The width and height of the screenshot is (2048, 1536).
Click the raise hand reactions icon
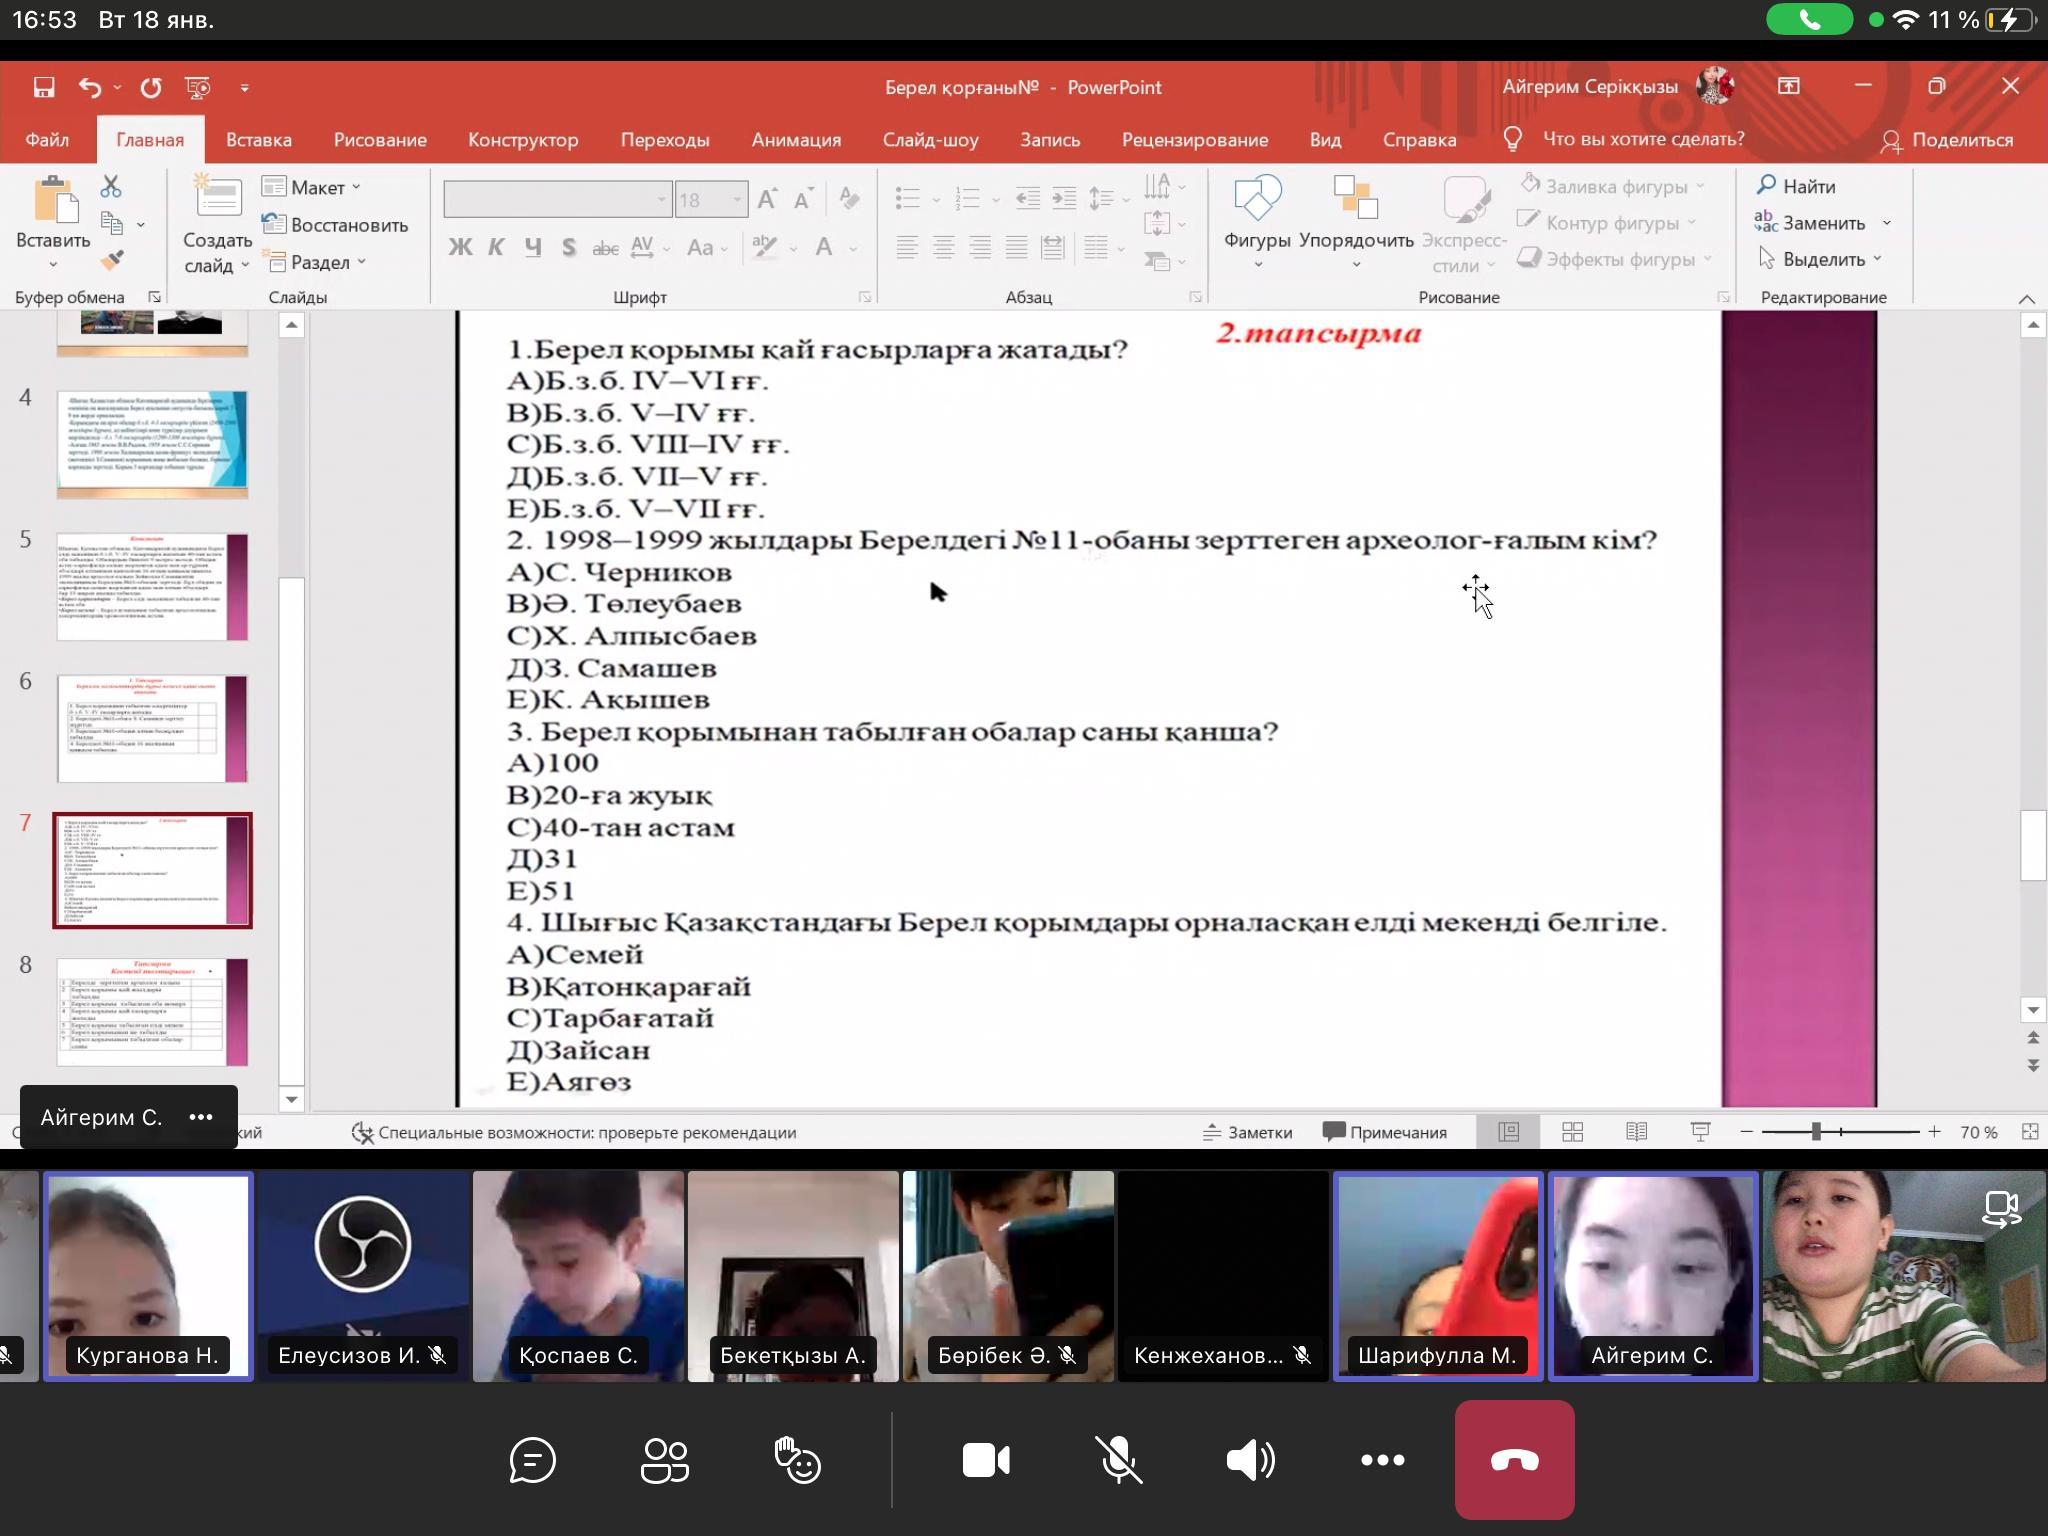(798, 1461)
